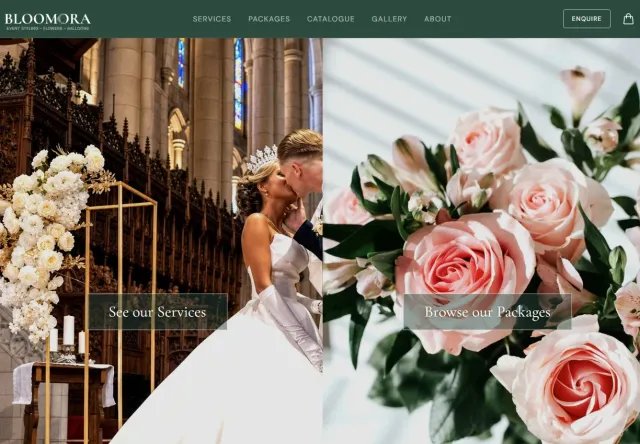Click the Enquire button
The image size is (640, 444).
[587, 19]
